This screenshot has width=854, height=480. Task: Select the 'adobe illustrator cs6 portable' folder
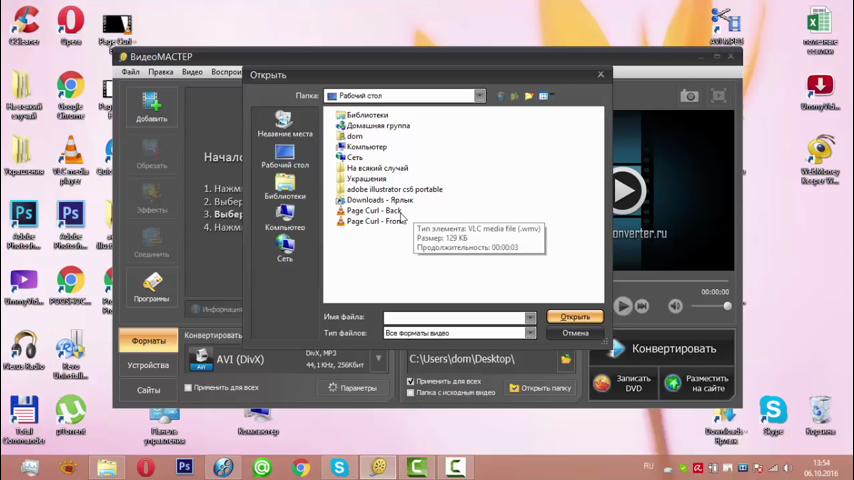389,189
